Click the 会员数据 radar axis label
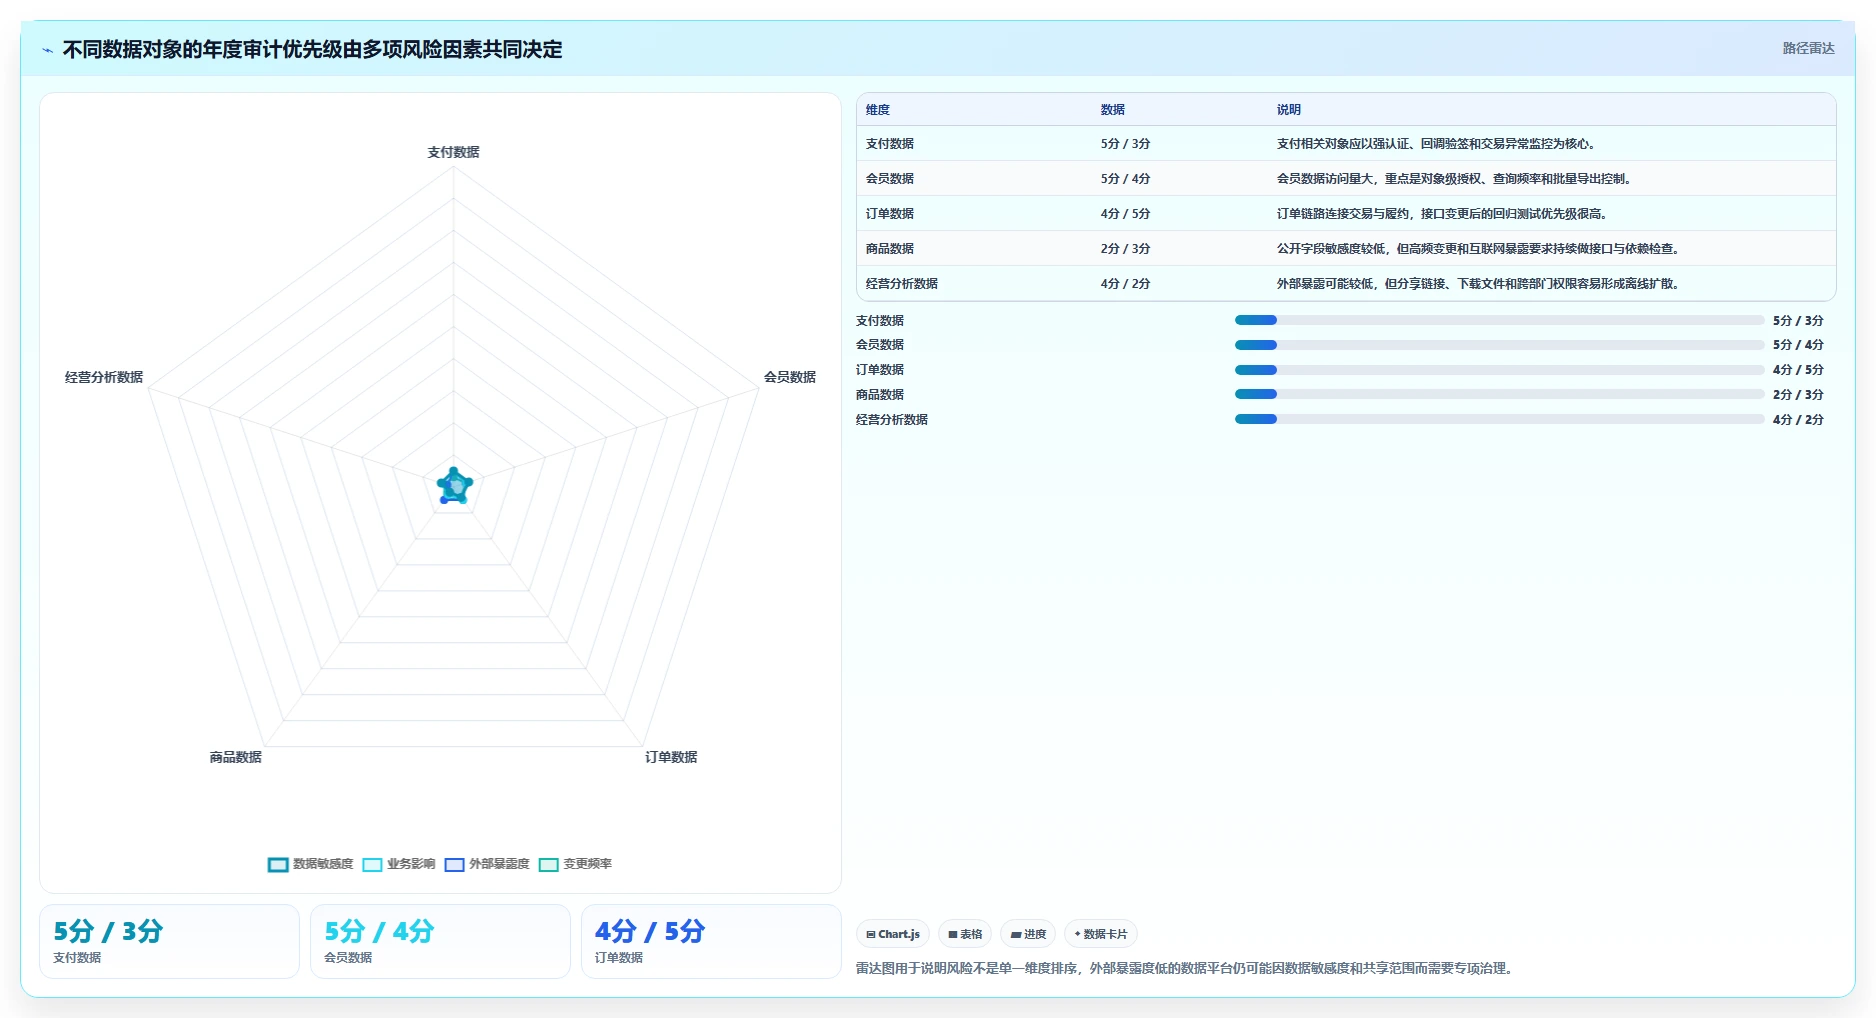Screen dimensions: 1876x1018 (790, 377)
